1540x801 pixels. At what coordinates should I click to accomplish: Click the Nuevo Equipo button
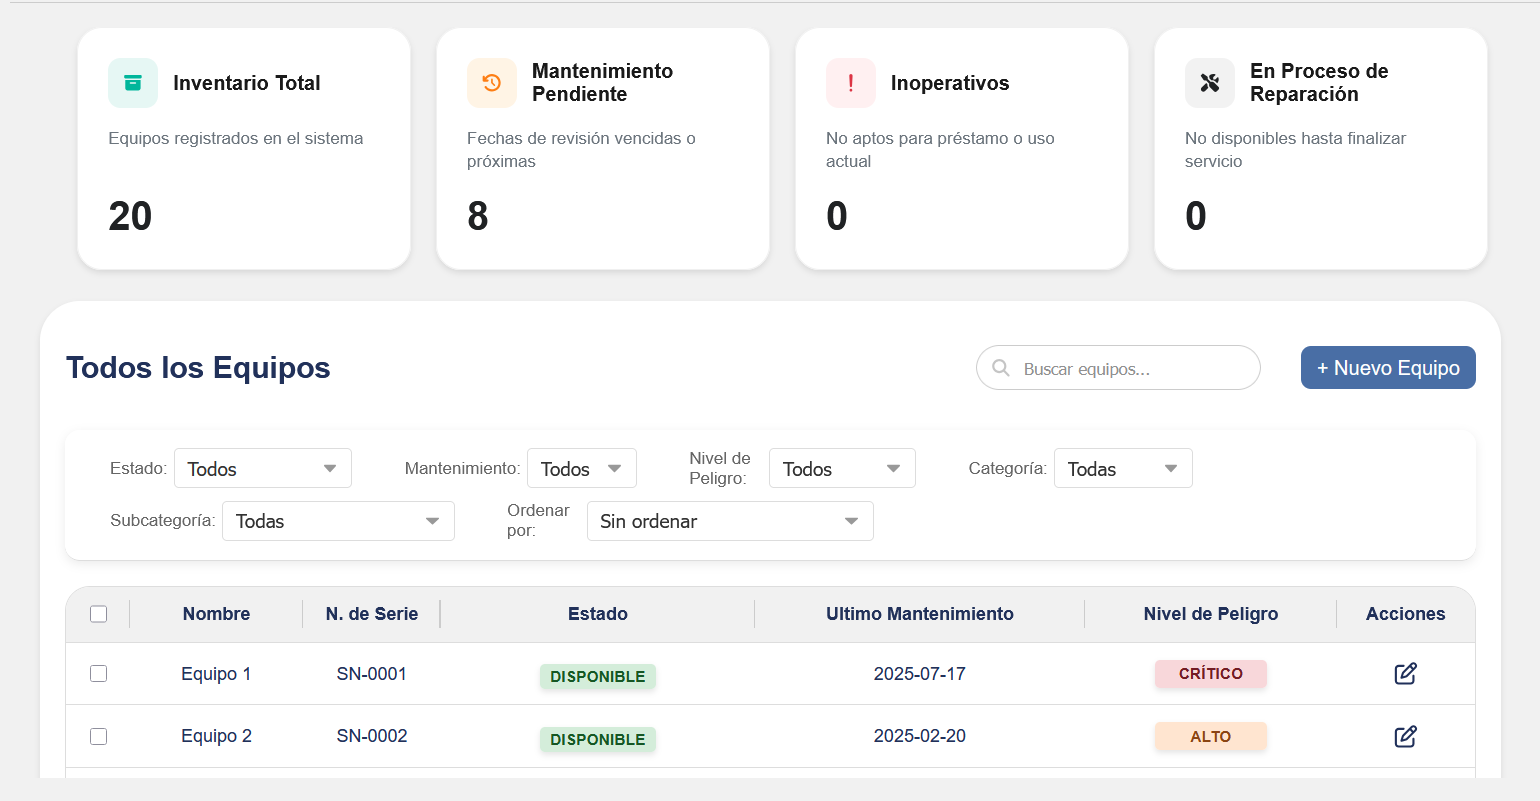1388,367
